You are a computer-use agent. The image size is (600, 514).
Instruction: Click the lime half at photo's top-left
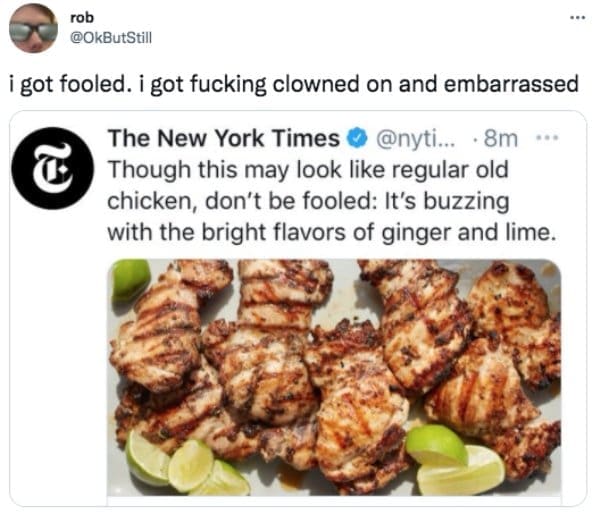131,278
